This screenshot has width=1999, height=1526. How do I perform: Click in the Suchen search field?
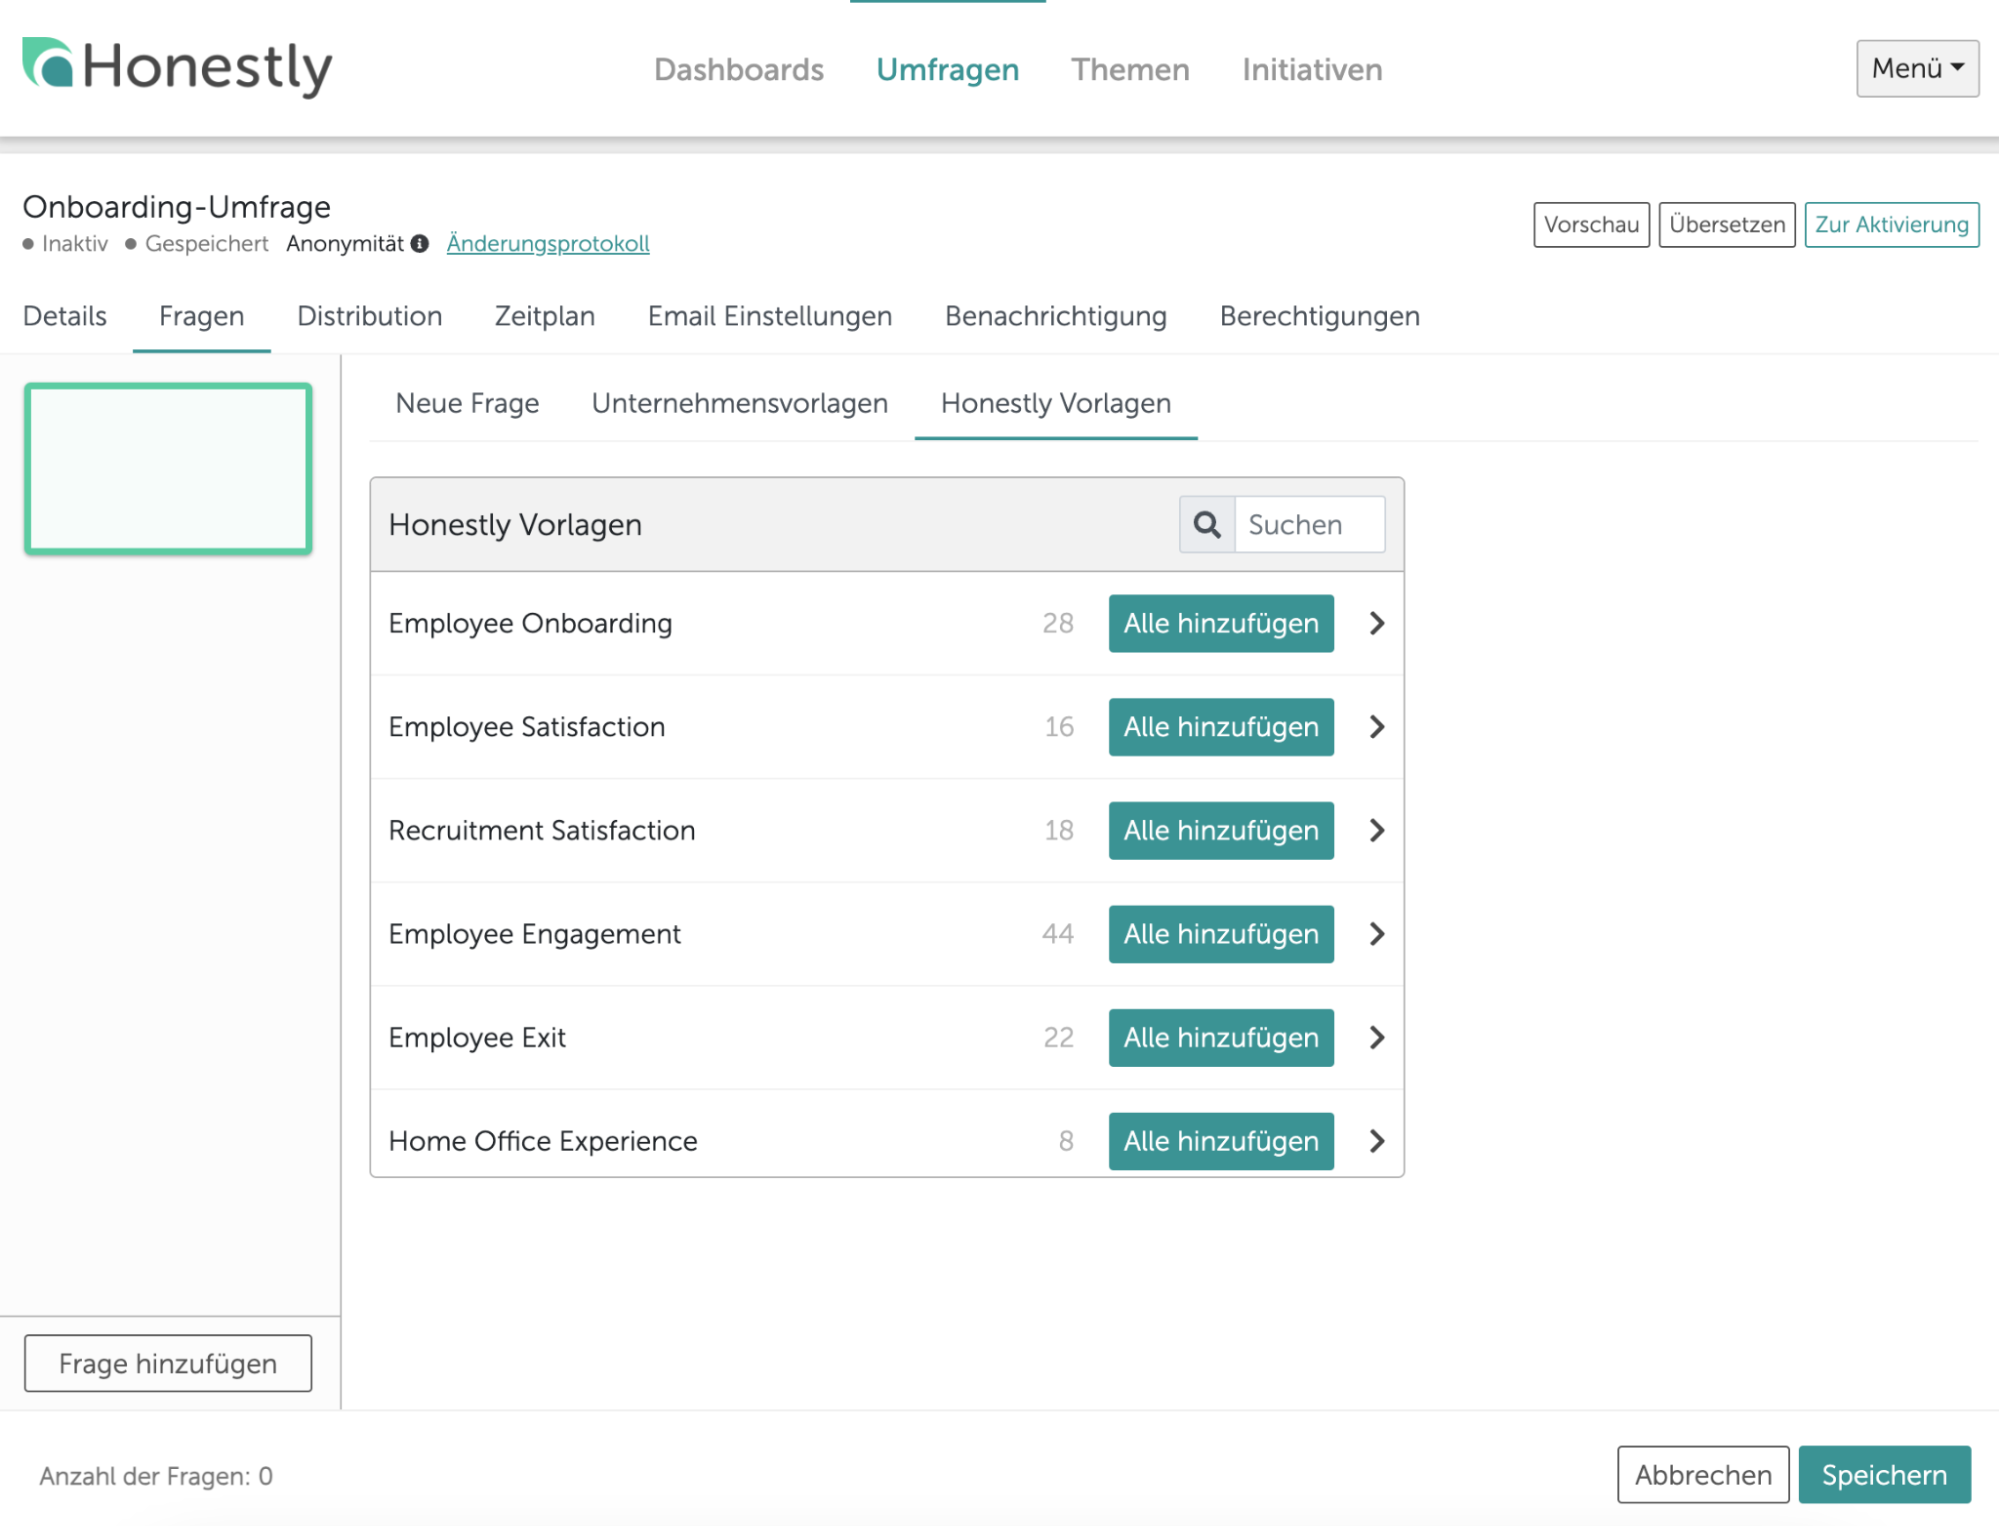coord(1309,524)
